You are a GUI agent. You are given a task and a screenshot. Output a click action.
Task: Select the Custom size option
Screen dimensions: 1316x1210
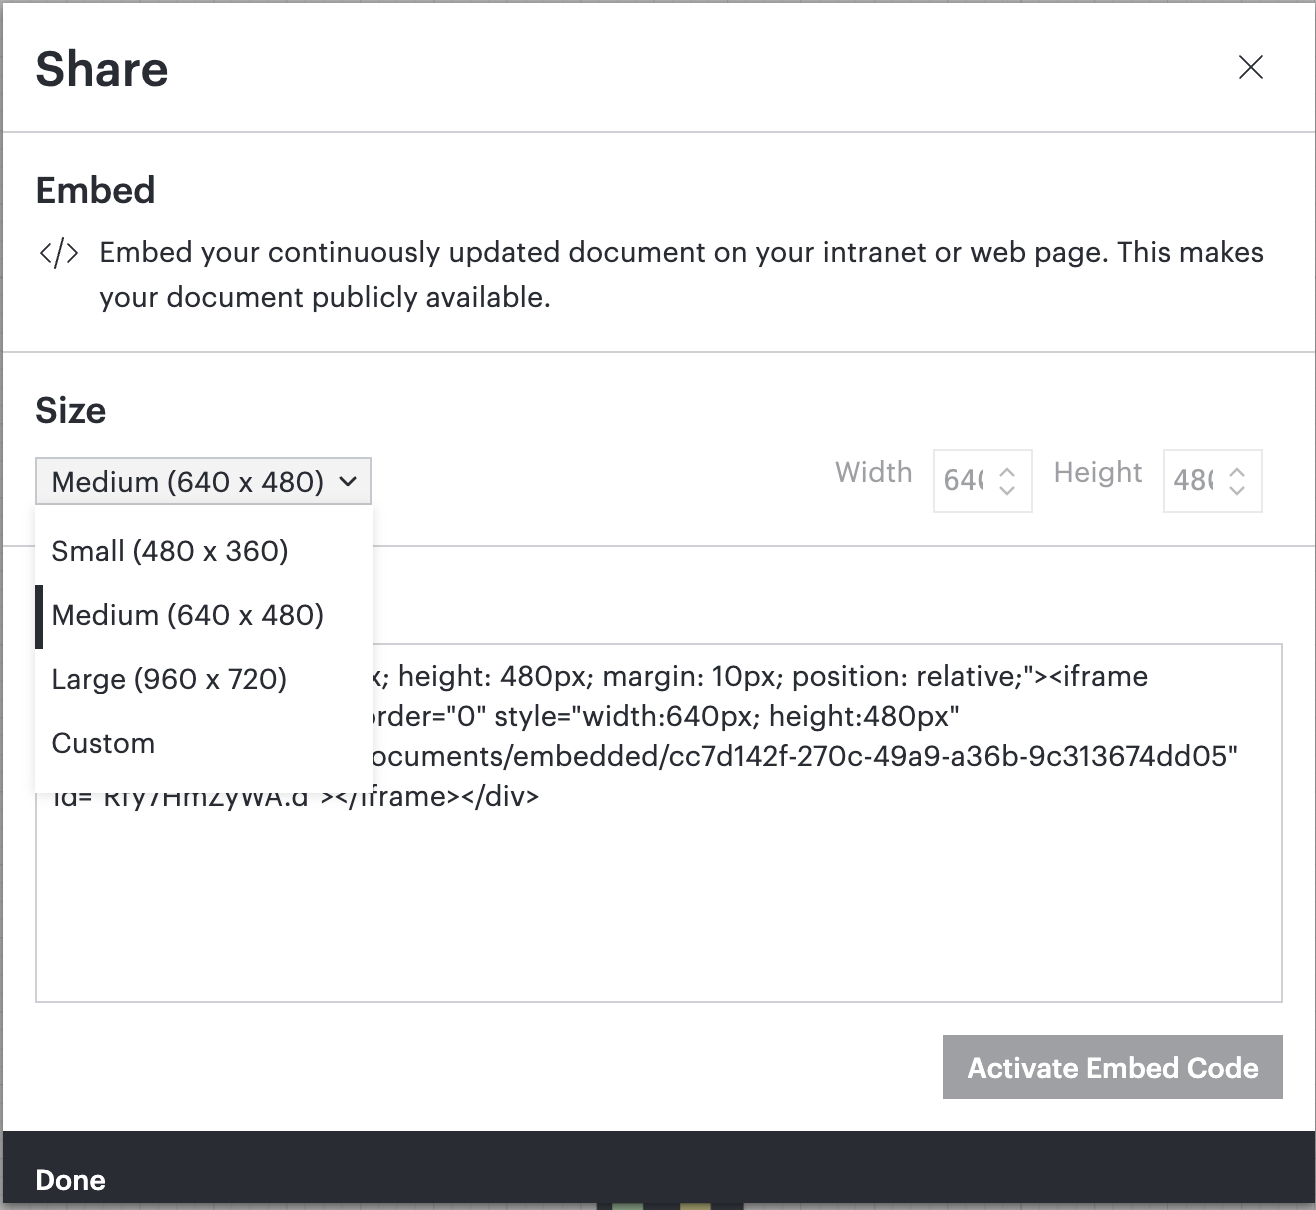(x=204, y=743)
